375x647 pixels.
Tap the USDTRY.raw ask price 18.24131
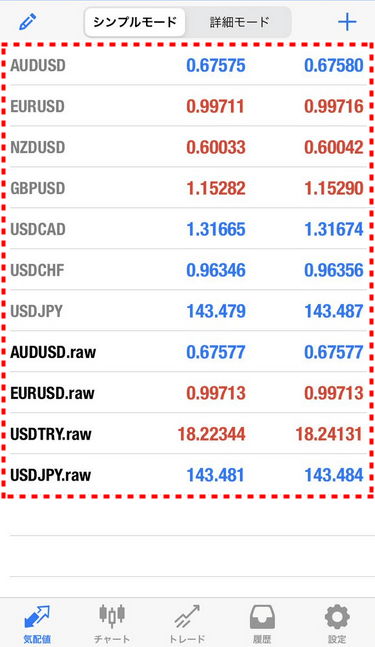pyautogui.click(x=329, y=434)
